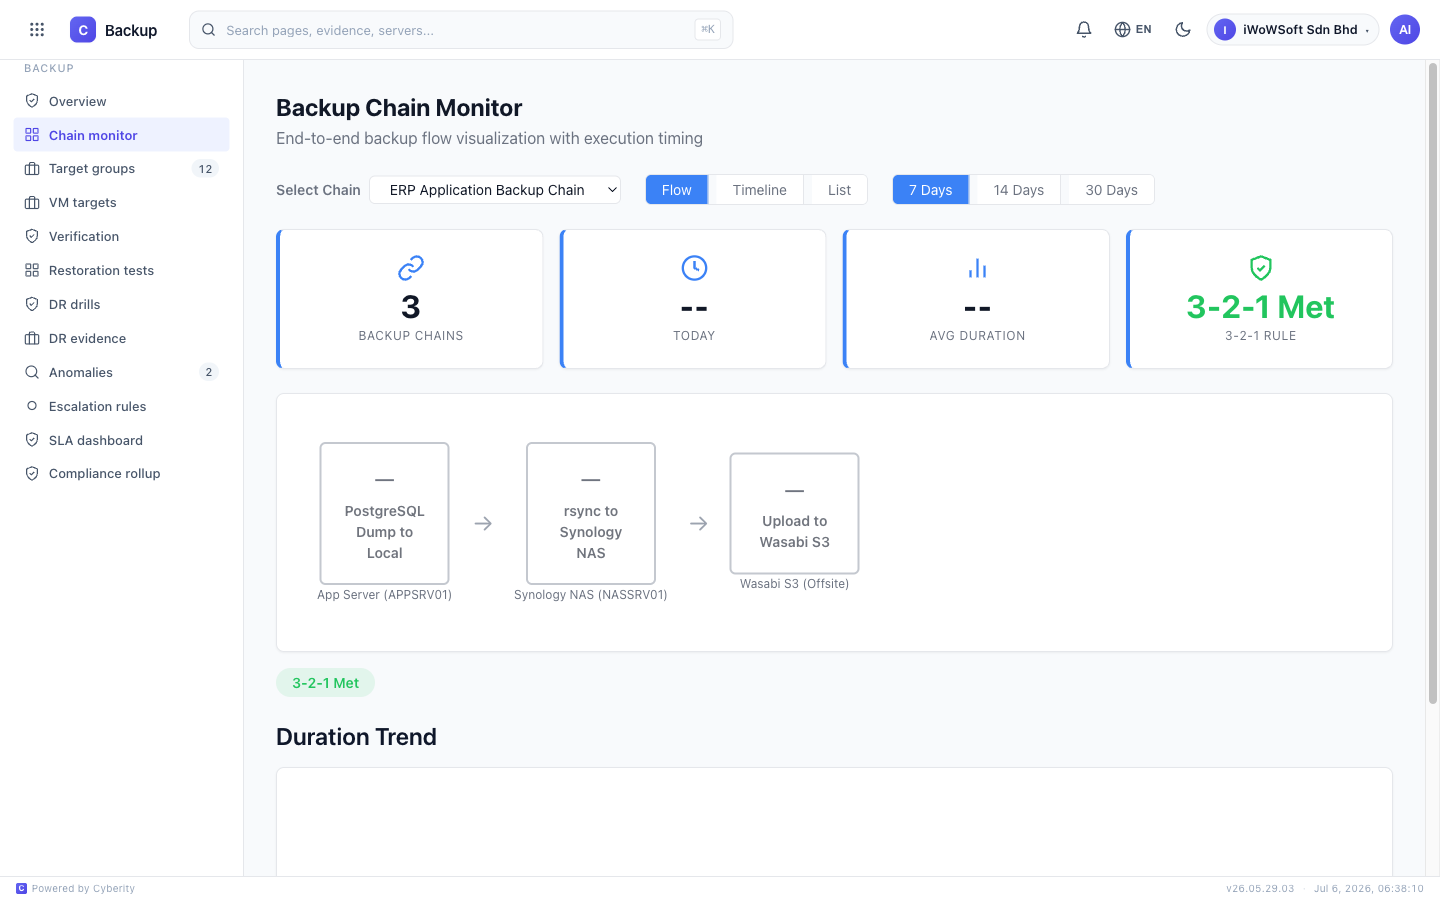Click the version v26.05.29.03 text
Viewport: 1440px width, 900px height.
click(x=1260, y=888)
